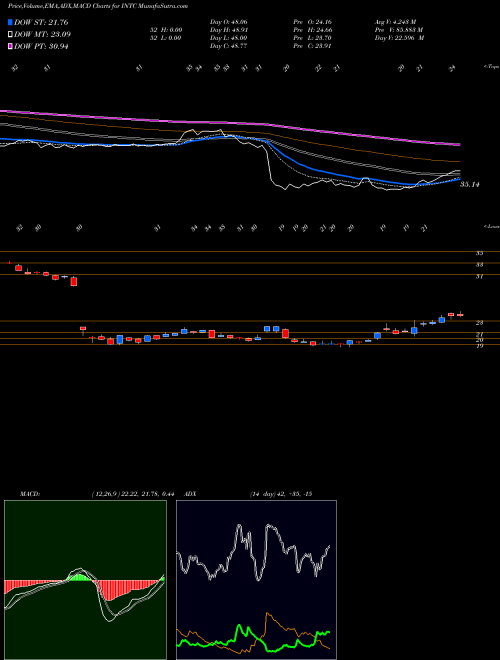Click the MACD (12,26,9) values text
This screenshot has height=660, width=500.
point(133,494)
